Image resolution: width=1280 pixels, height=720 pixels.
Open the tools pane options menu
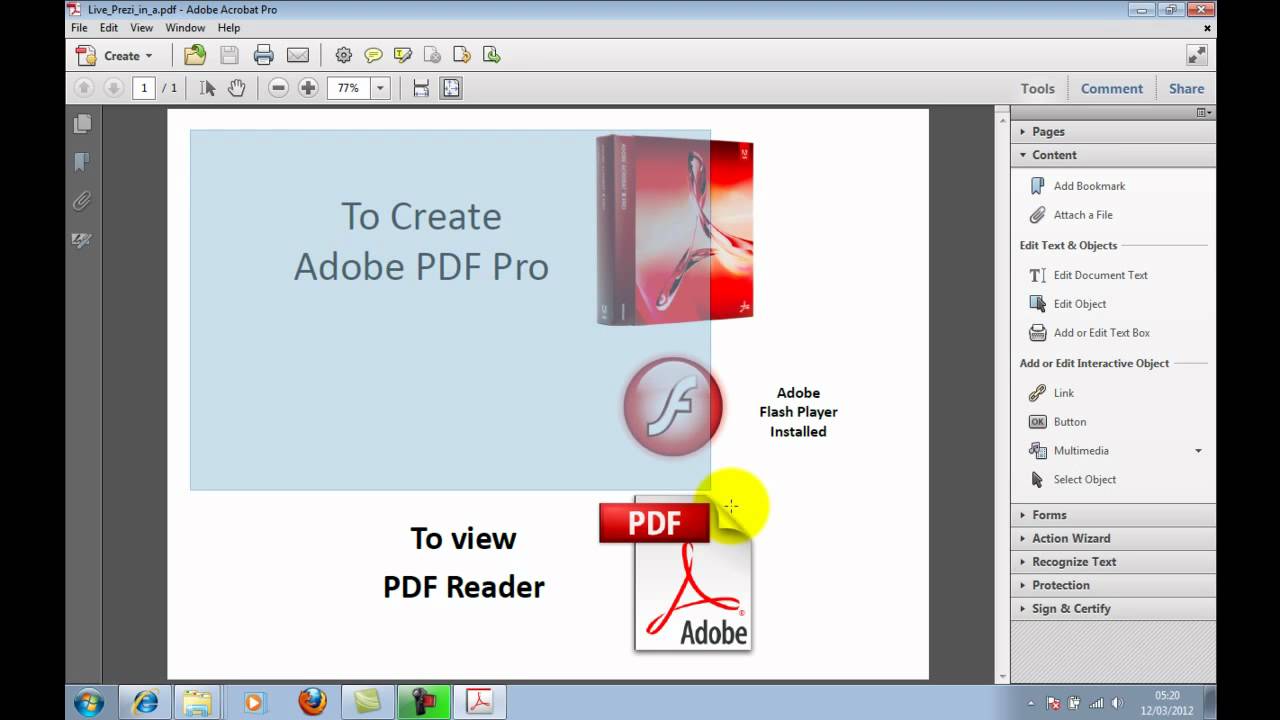[x=1204, y=113]
